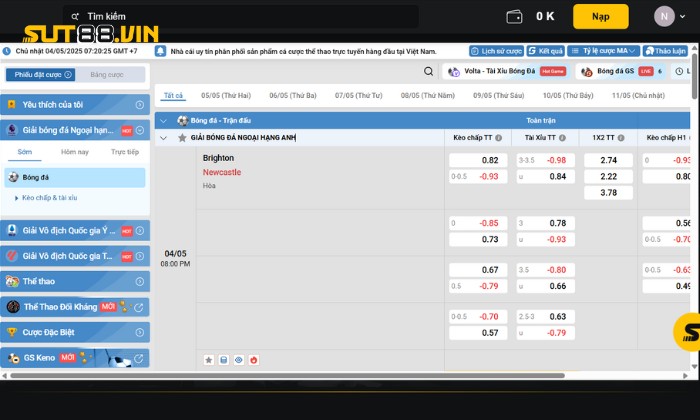Click the hot flame icon below the match
700x420 pixels.
[254, 359]
